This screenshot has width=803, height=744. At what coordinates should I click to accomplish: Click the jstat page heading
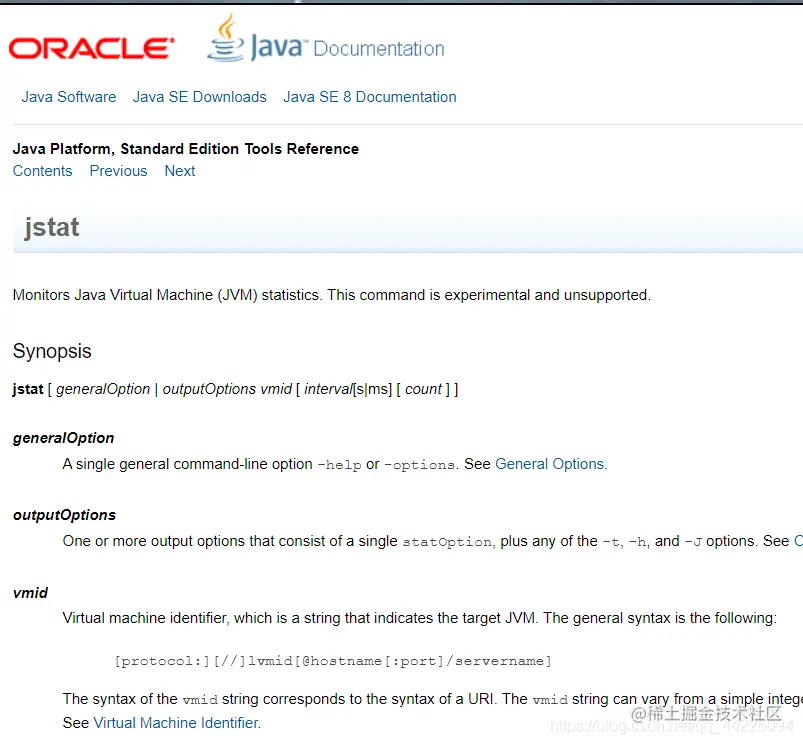52,227
